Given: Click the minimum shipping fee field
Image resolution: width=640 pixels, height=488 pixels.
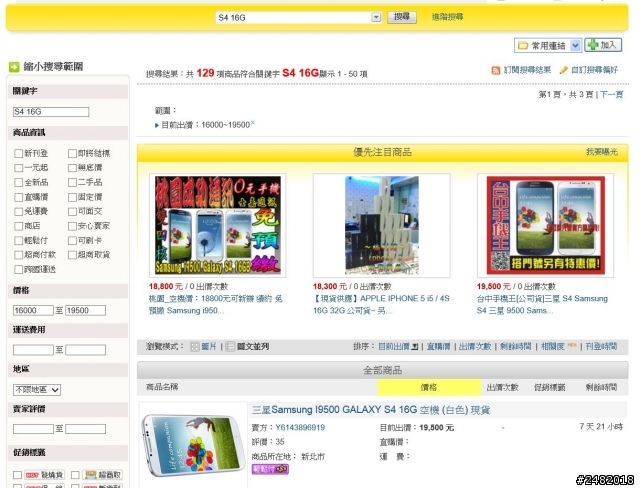Looking at the screenshot, I should click(33, 350).
